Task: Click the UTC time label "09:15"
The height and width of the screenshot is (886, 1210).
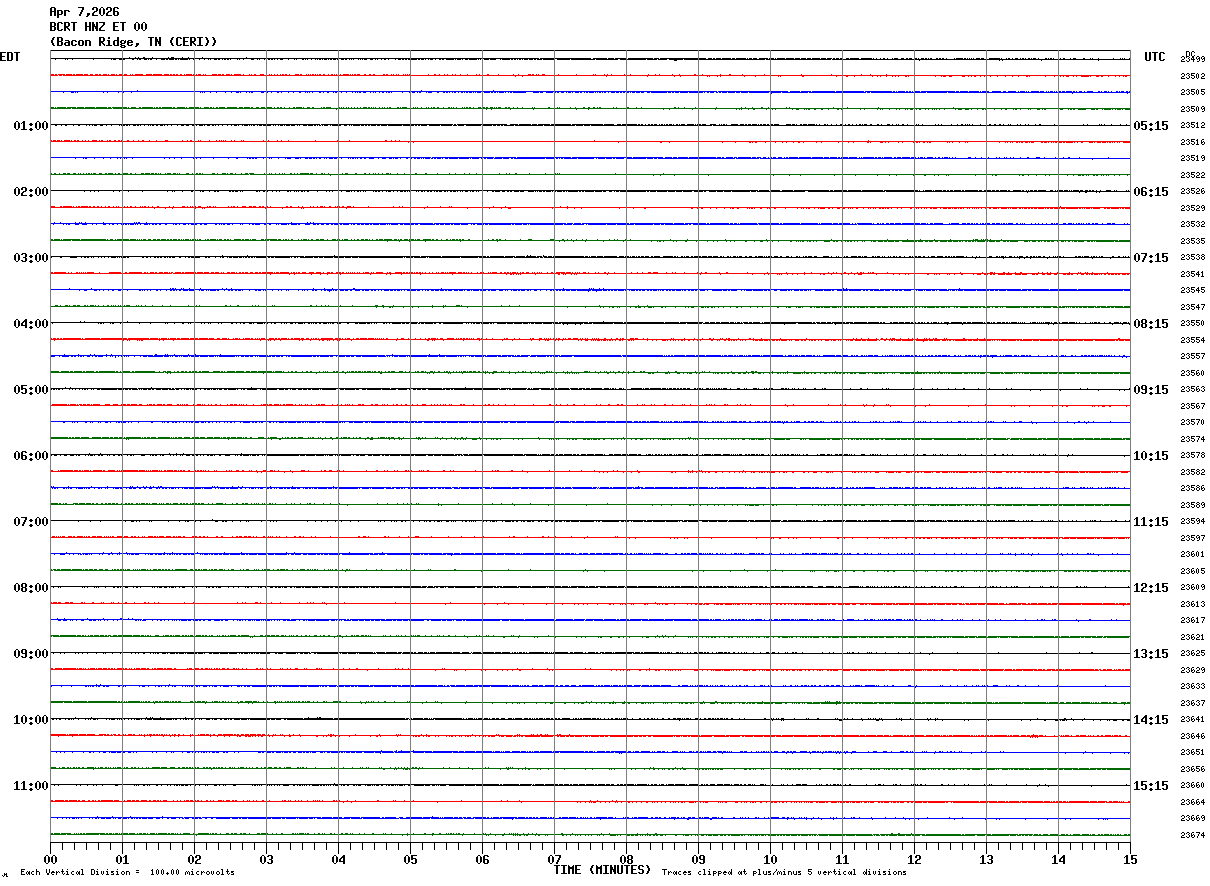Action: coord(1151,390)
